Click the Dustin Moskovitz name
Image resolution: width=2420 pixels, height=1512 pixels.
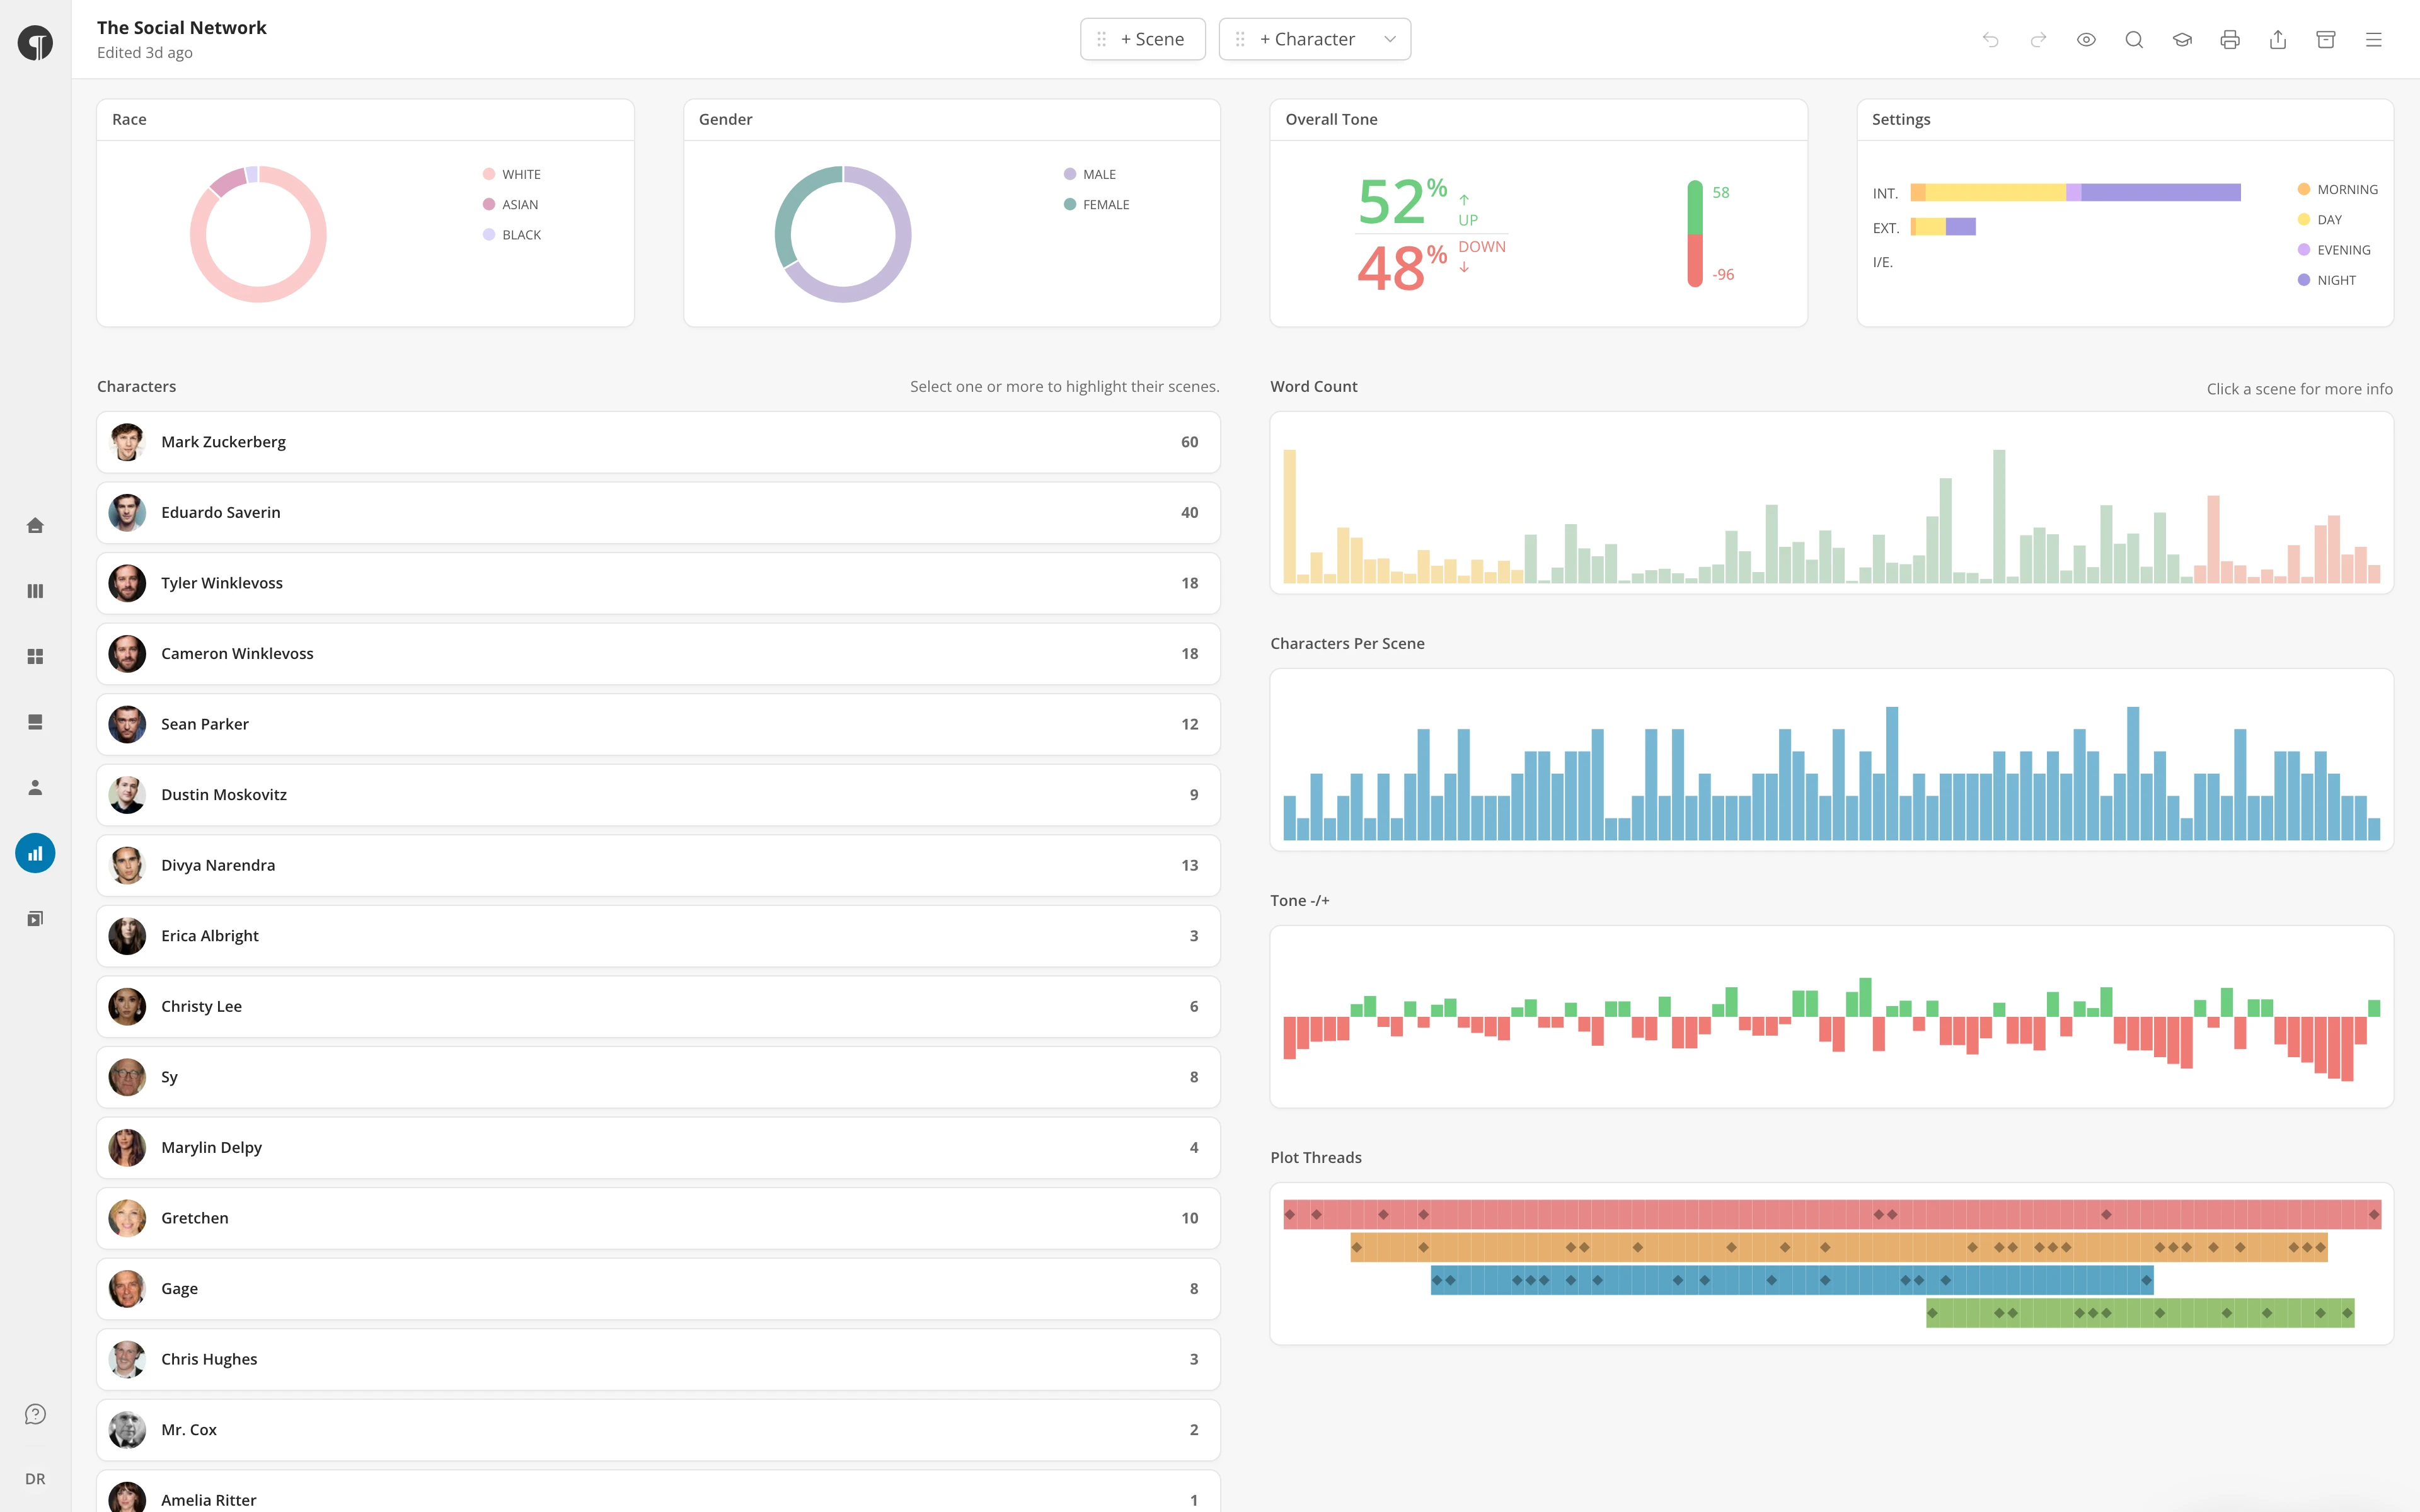[224, 795]
